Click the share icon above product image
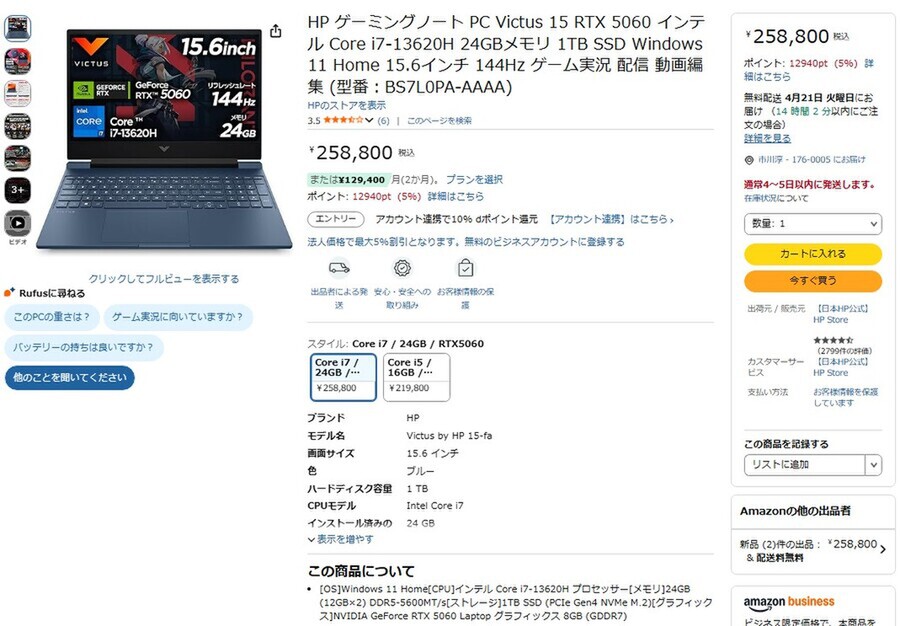Image resolution: width=900 pixels, height=626 pixels. pos(276,31)
